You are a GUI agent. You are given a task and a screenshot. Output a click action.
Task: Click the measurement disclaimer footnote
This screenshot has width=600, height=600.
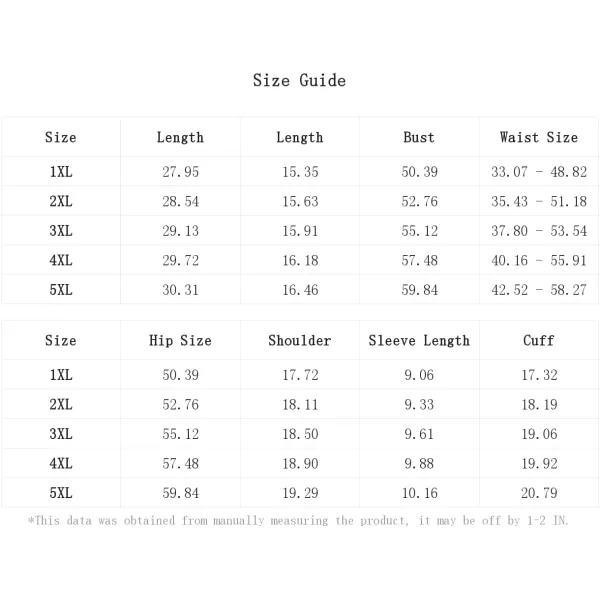pos(298,521)
